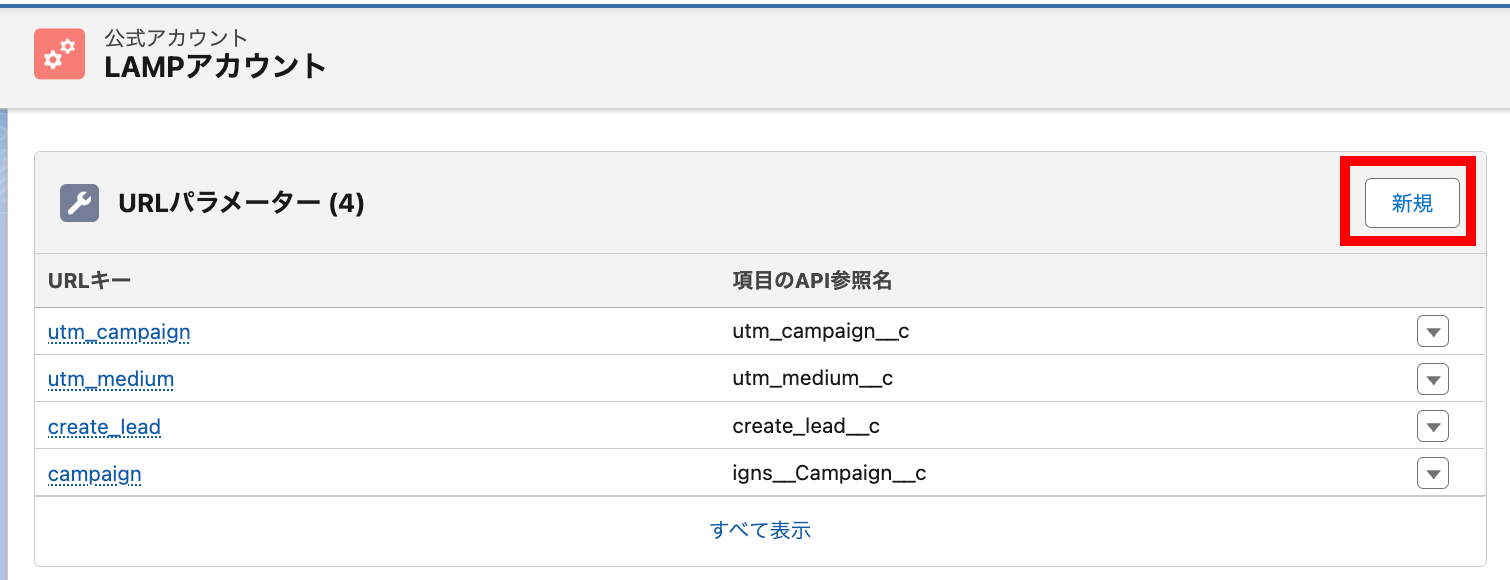1510x580 pixels.
Task: Select the utm_campaign__c API name cell
Action: click(820, 331)
